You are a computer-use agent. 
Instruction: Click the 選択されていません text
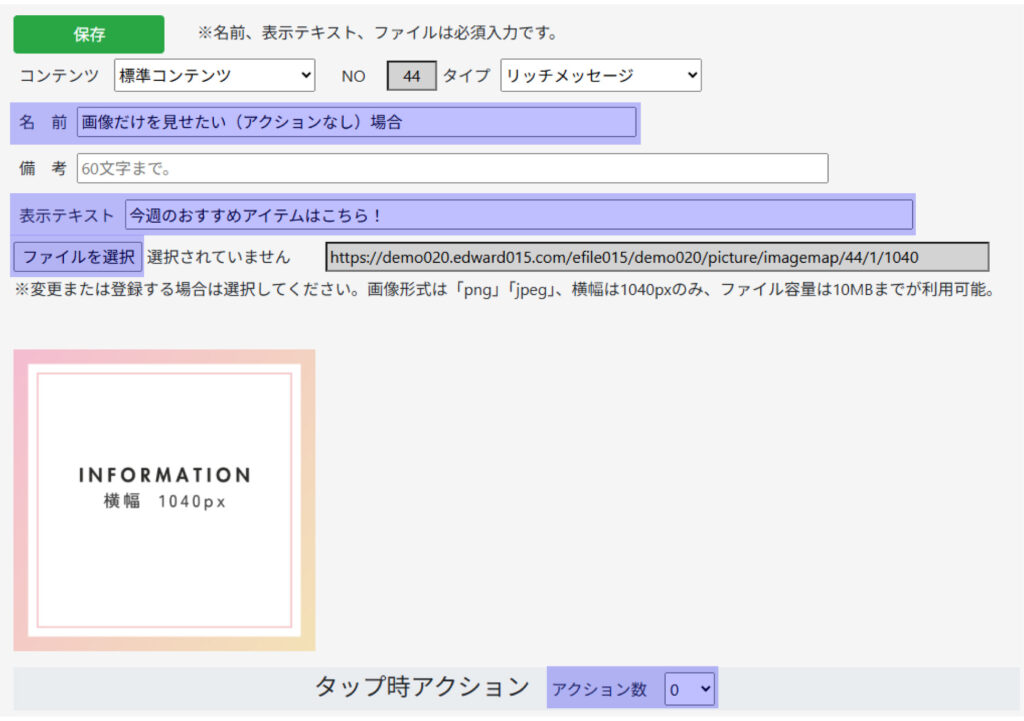[x=218, y=257]
